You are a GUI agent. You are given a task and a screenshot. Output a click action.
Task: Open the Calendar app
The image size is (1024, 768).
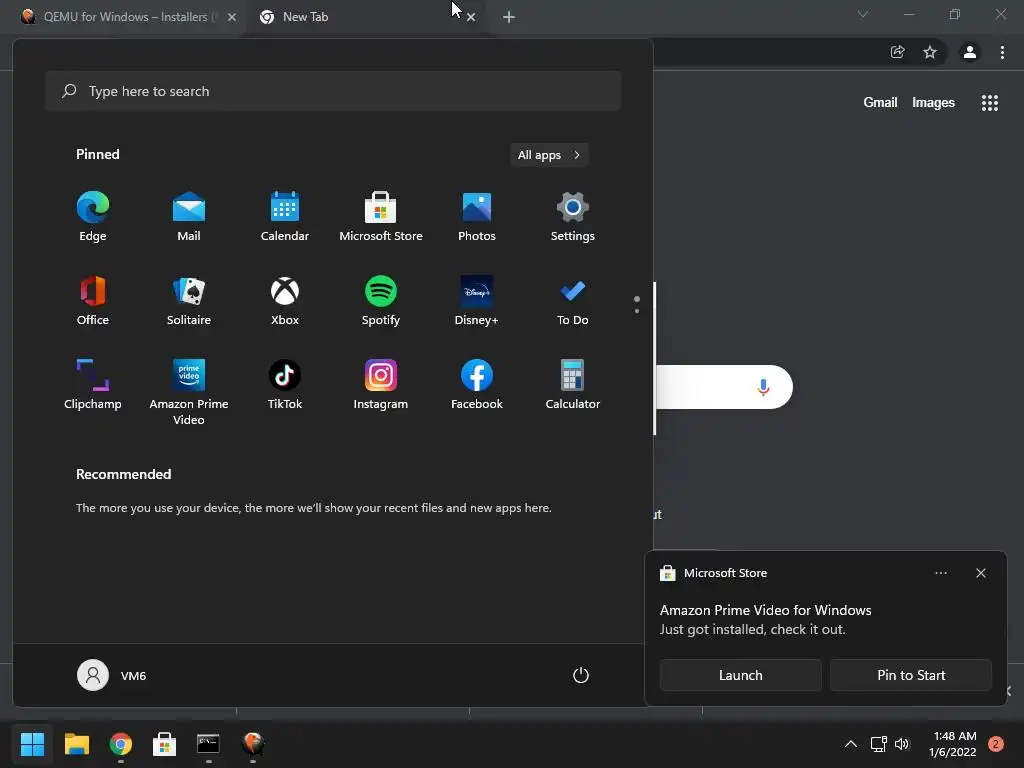point(285,217)
